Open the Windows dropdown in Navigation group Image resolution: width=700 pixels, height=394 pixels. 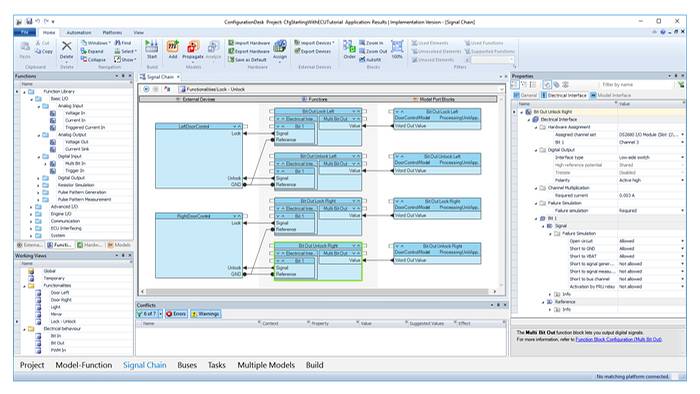(x=96, y=43)
